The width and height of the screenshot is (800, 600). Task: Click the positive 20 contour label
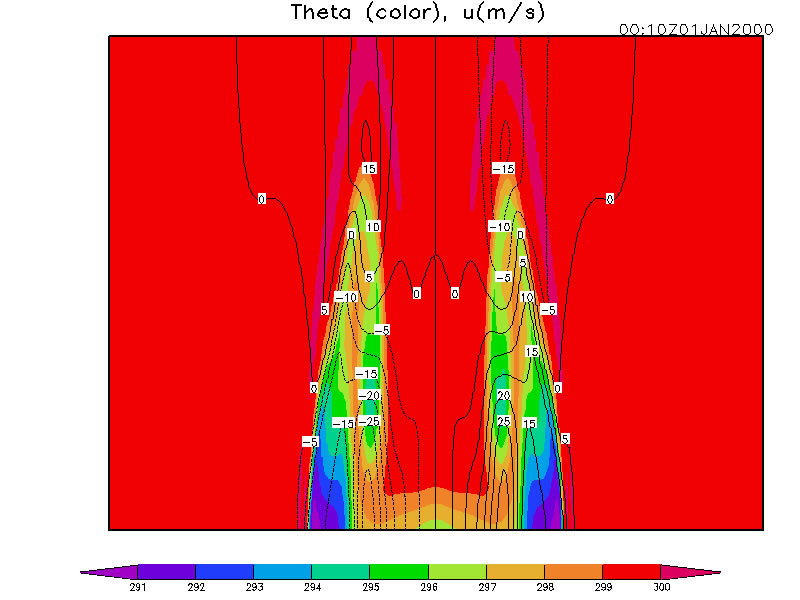click(504, 395)
